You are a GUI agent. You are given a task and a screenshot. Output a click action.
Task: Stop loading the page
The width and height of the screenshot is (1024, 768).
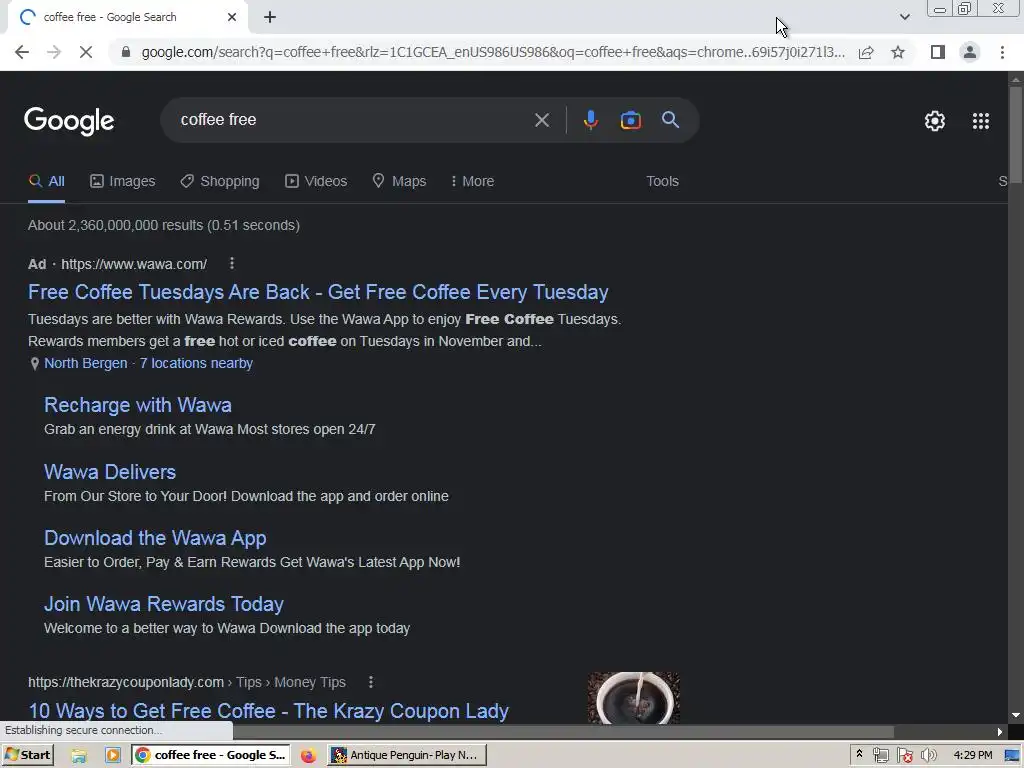[x=86, y=52]
